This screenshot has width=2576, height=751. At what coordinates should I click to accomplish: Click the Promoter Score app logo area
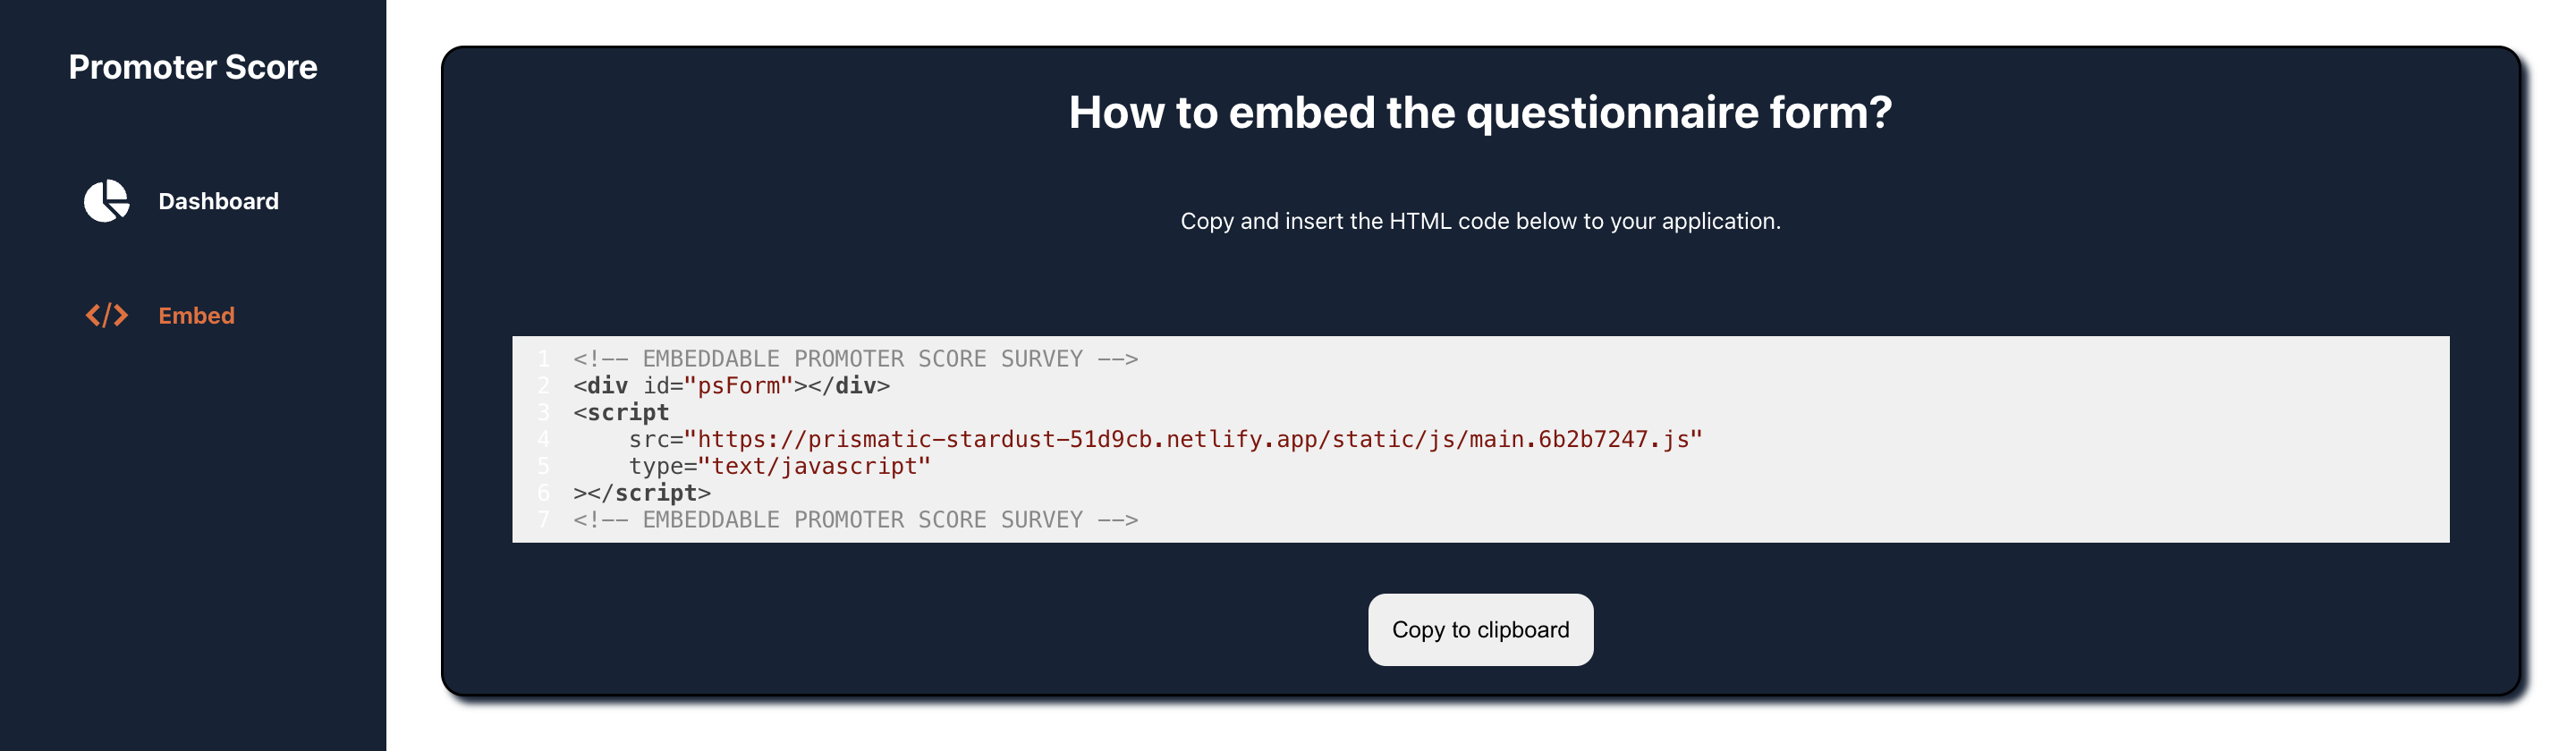pos(193,67)
